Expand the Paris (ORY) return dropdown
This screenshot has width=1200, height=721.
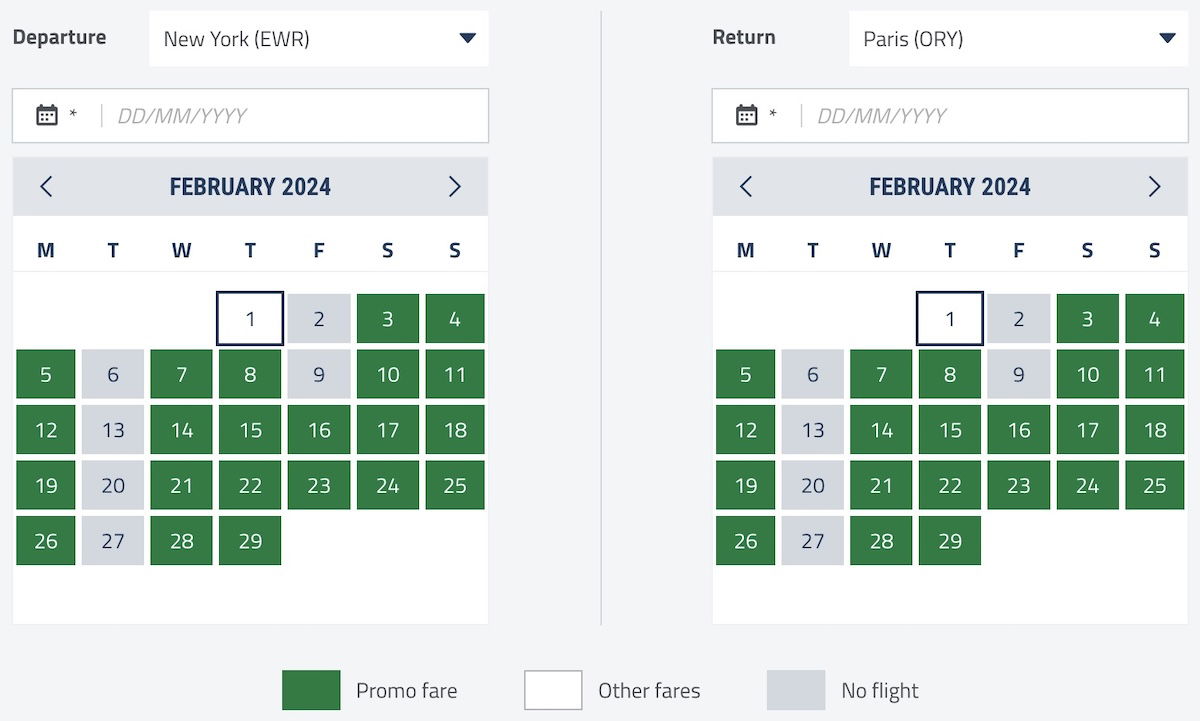coord(1019,39)
